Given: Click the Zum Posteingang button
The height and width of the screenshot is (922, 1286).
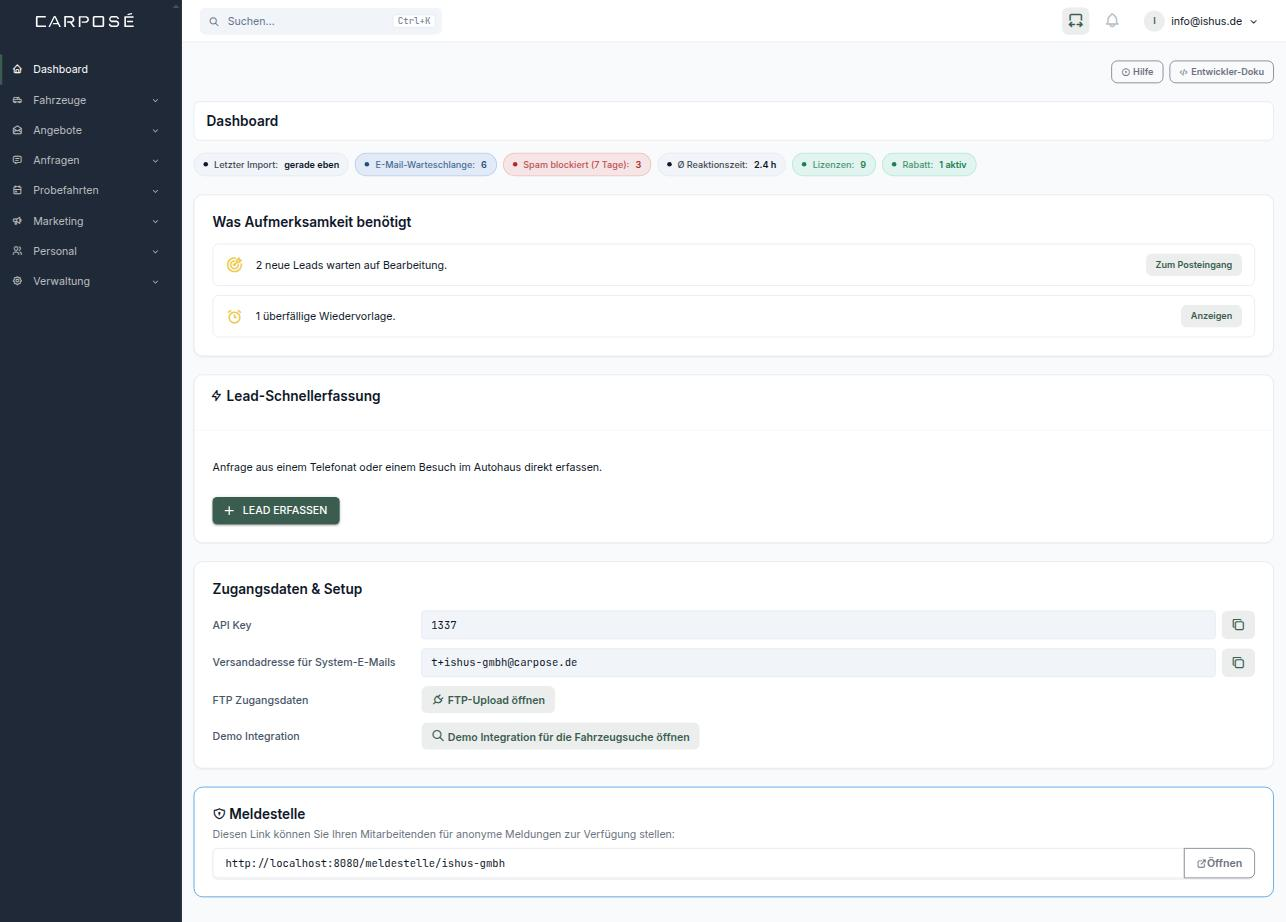Looking at the screenshot, I should [1193, 265].
